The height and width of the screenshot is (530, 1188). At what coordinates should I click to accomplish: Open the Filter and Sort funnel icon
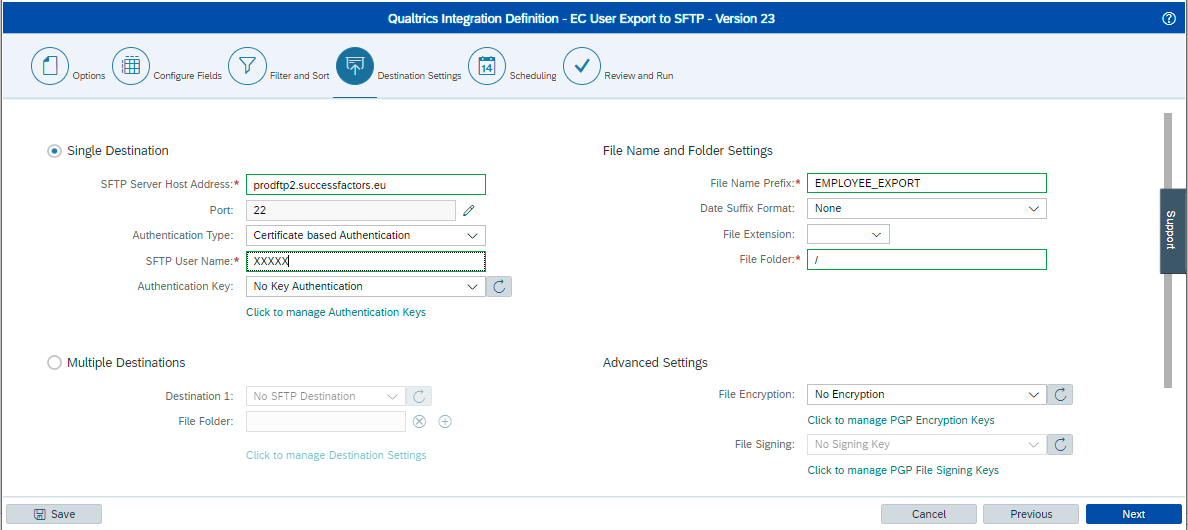click(x=247, y=66)
